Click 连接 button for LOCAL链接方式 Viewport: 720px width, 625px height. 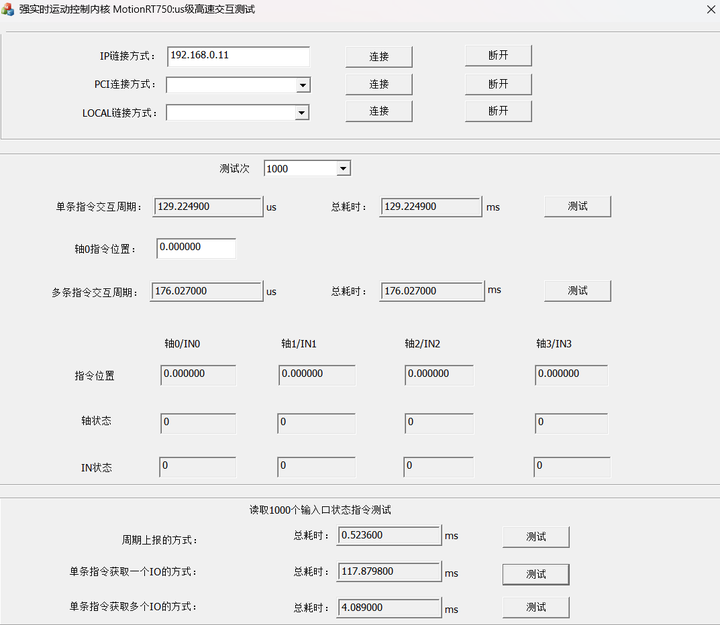pyautogui.click(x=379, y=111)
